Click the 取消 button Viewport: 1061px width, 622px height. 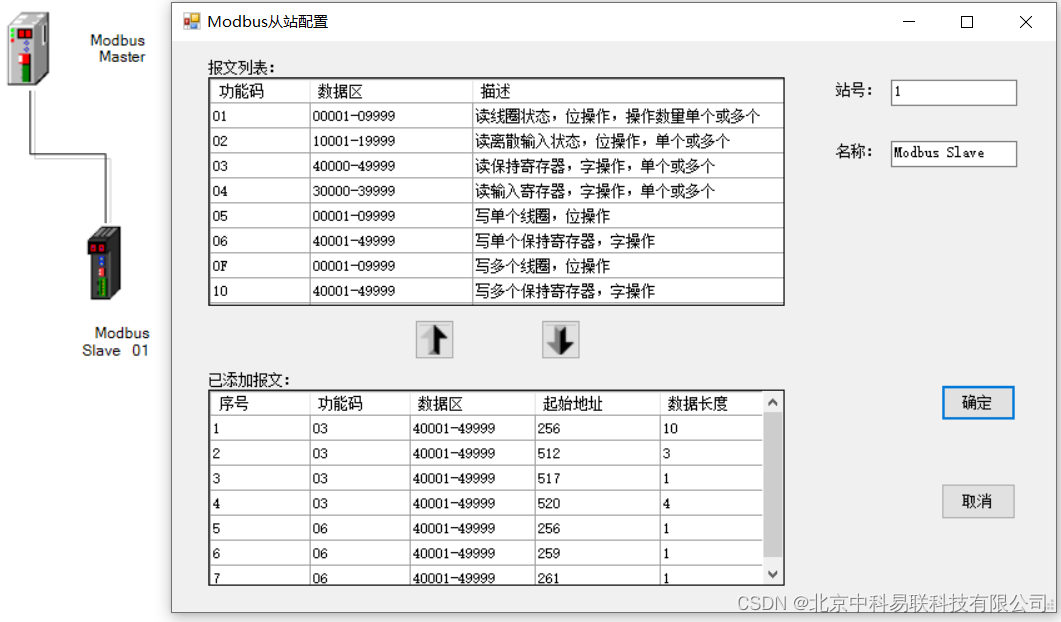point(978,502)
